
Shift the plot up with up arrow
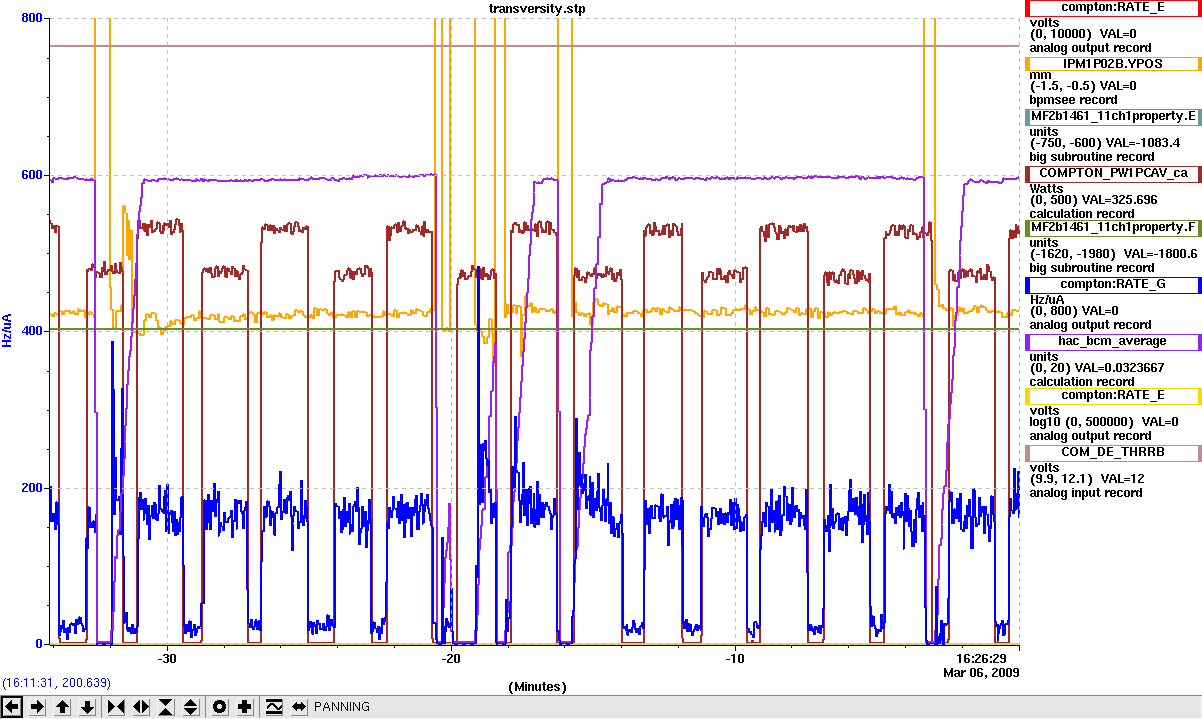click(63, 707)
